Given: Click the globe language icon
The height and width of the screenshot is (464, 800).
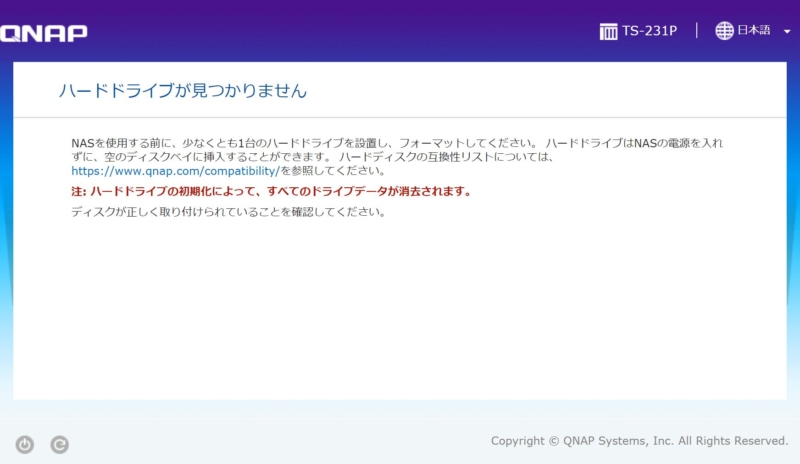Looking at the screenshot, I should click(x=724, y=31).
